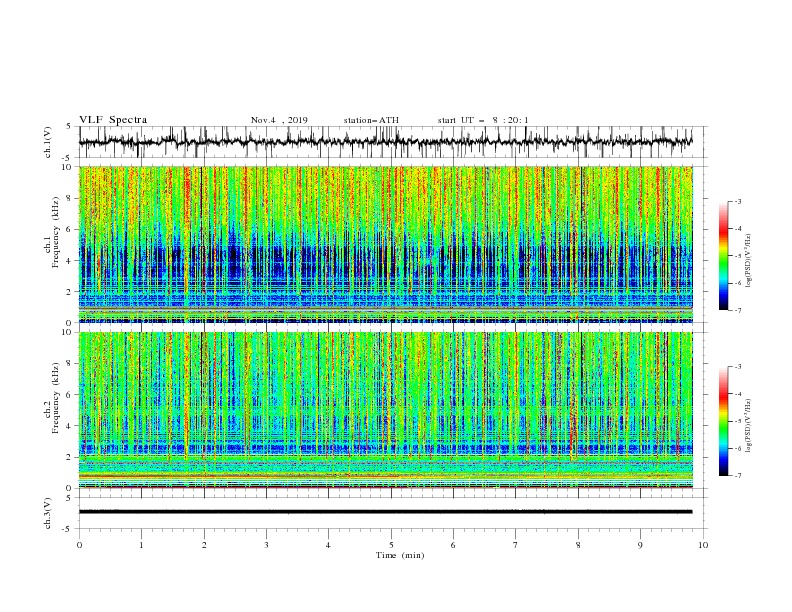Click the "1" minute tick on time axis
This screenshot has width=792, height=612.
pyautogui.click(x=141, y=545)
